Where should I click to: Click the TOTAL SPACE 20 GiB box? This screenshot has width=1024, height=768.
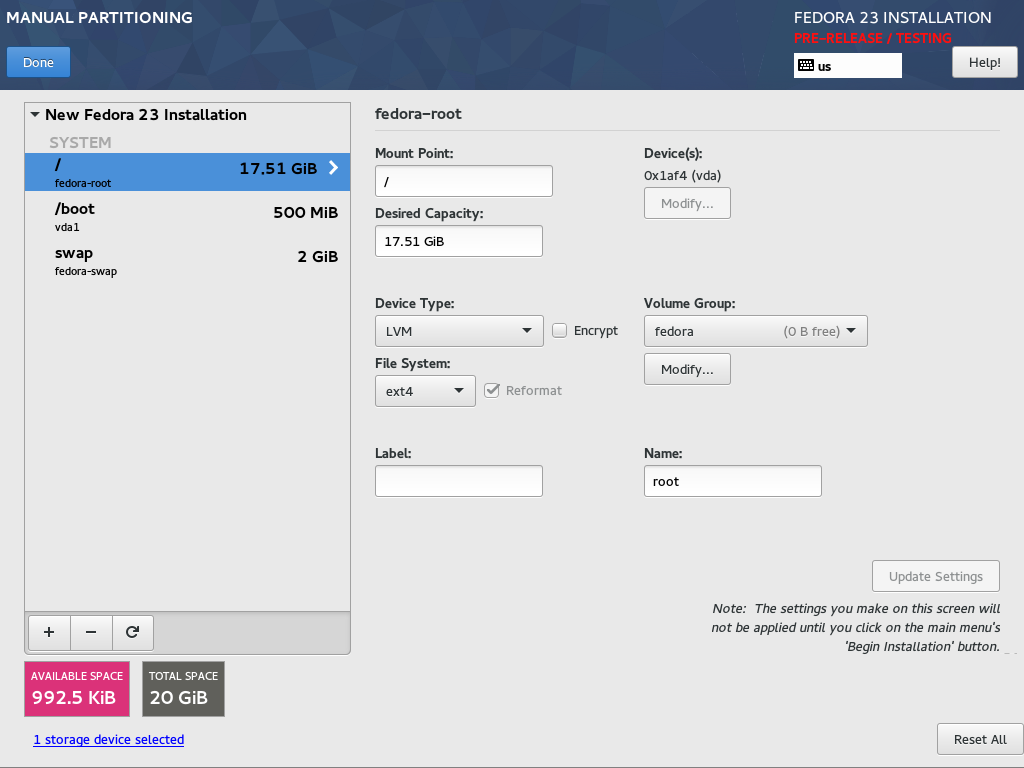(184, 689)
